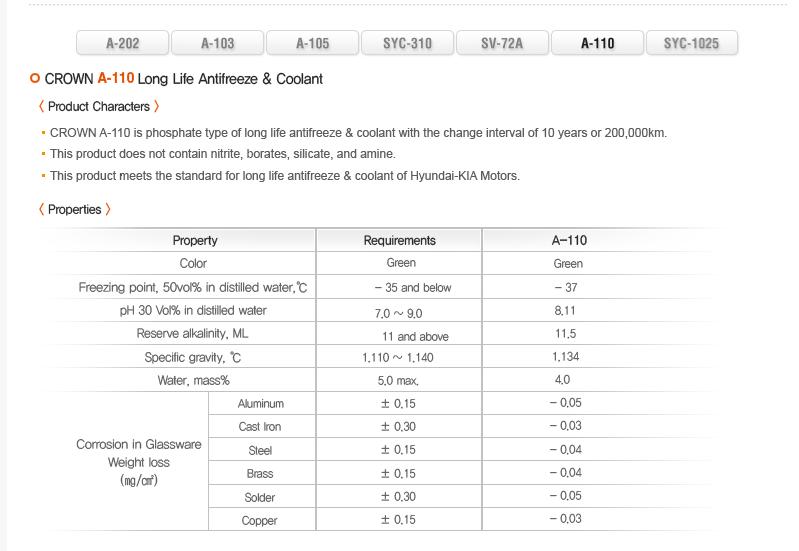Click the Properties section heading
The image size is (799, 551).
point(74,209)
